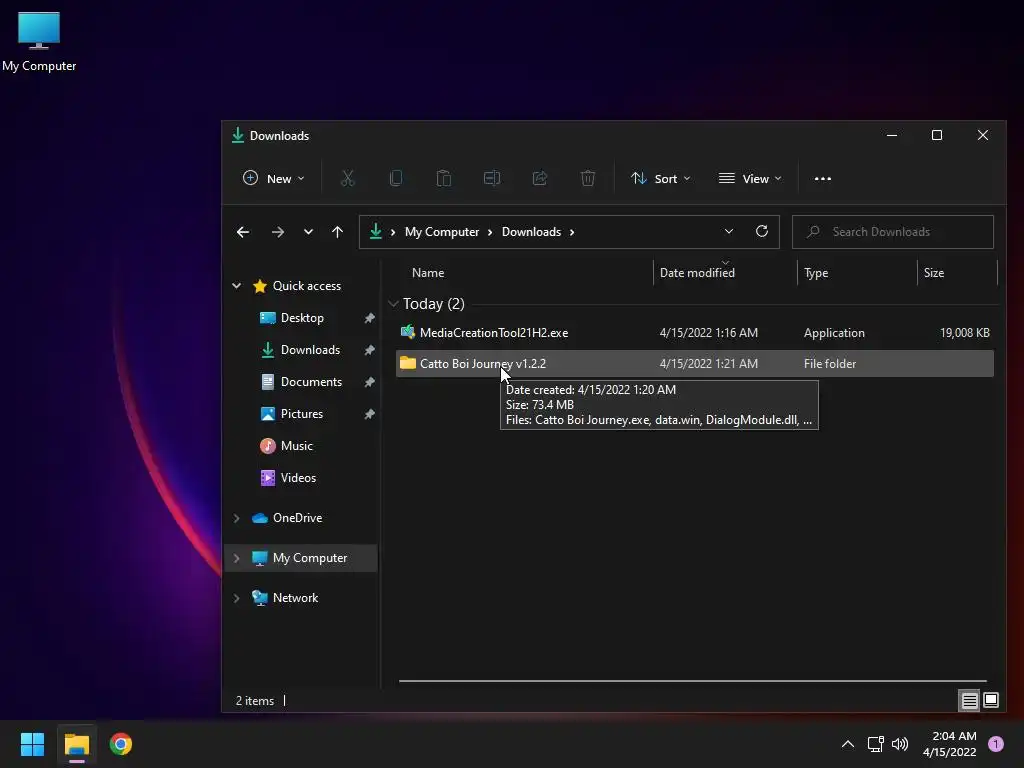Select Music in navigation pane
This screenshot has width=1024, height=768.
pyautogui.click(x=296, y=446)
